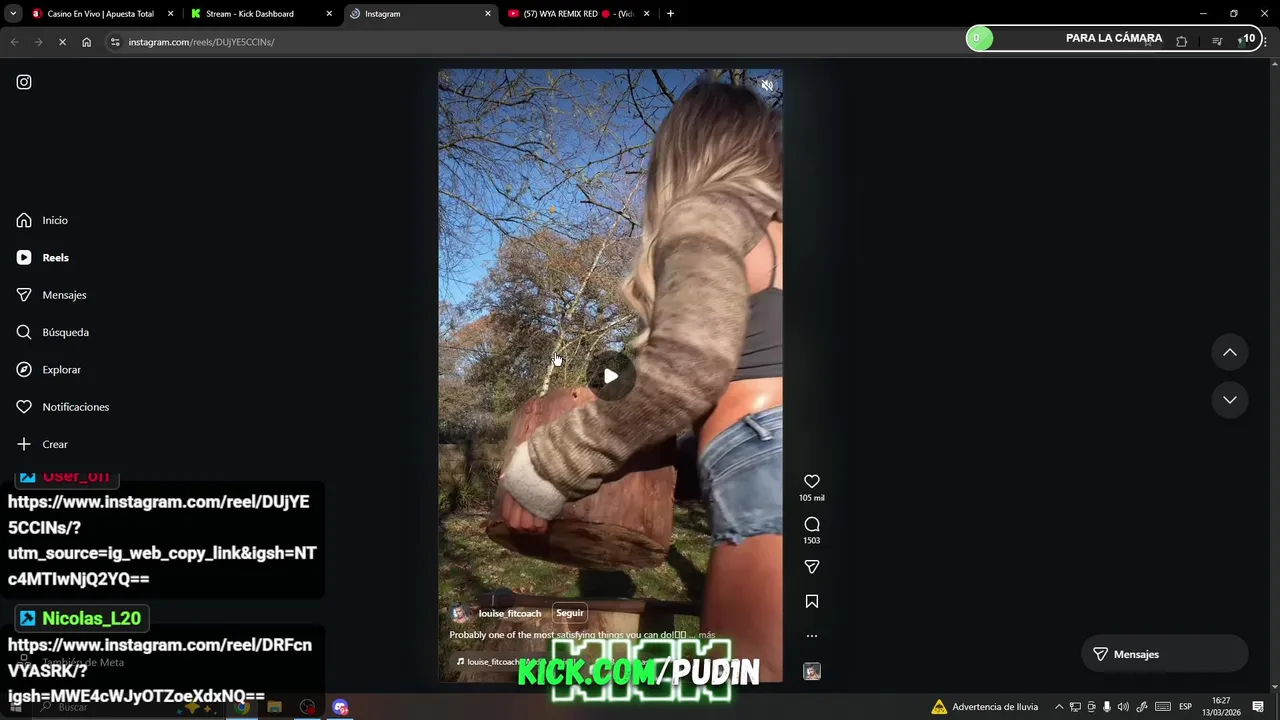
Task: Save the reel with the bookmark icon
Action: tap(812, 601)
